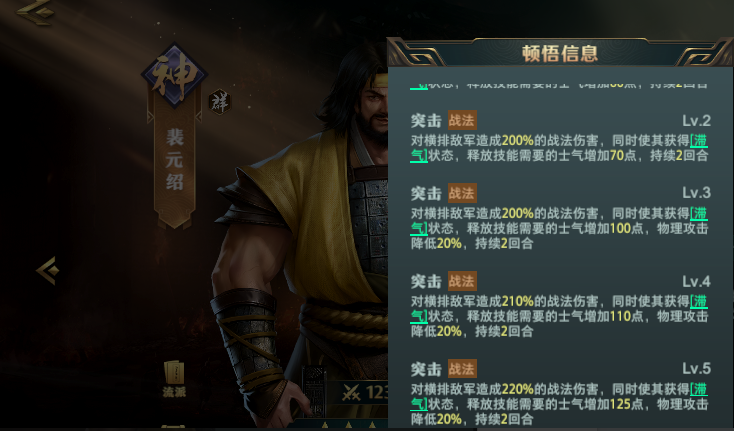Go to previous hero with left chevron

(48, 270)
